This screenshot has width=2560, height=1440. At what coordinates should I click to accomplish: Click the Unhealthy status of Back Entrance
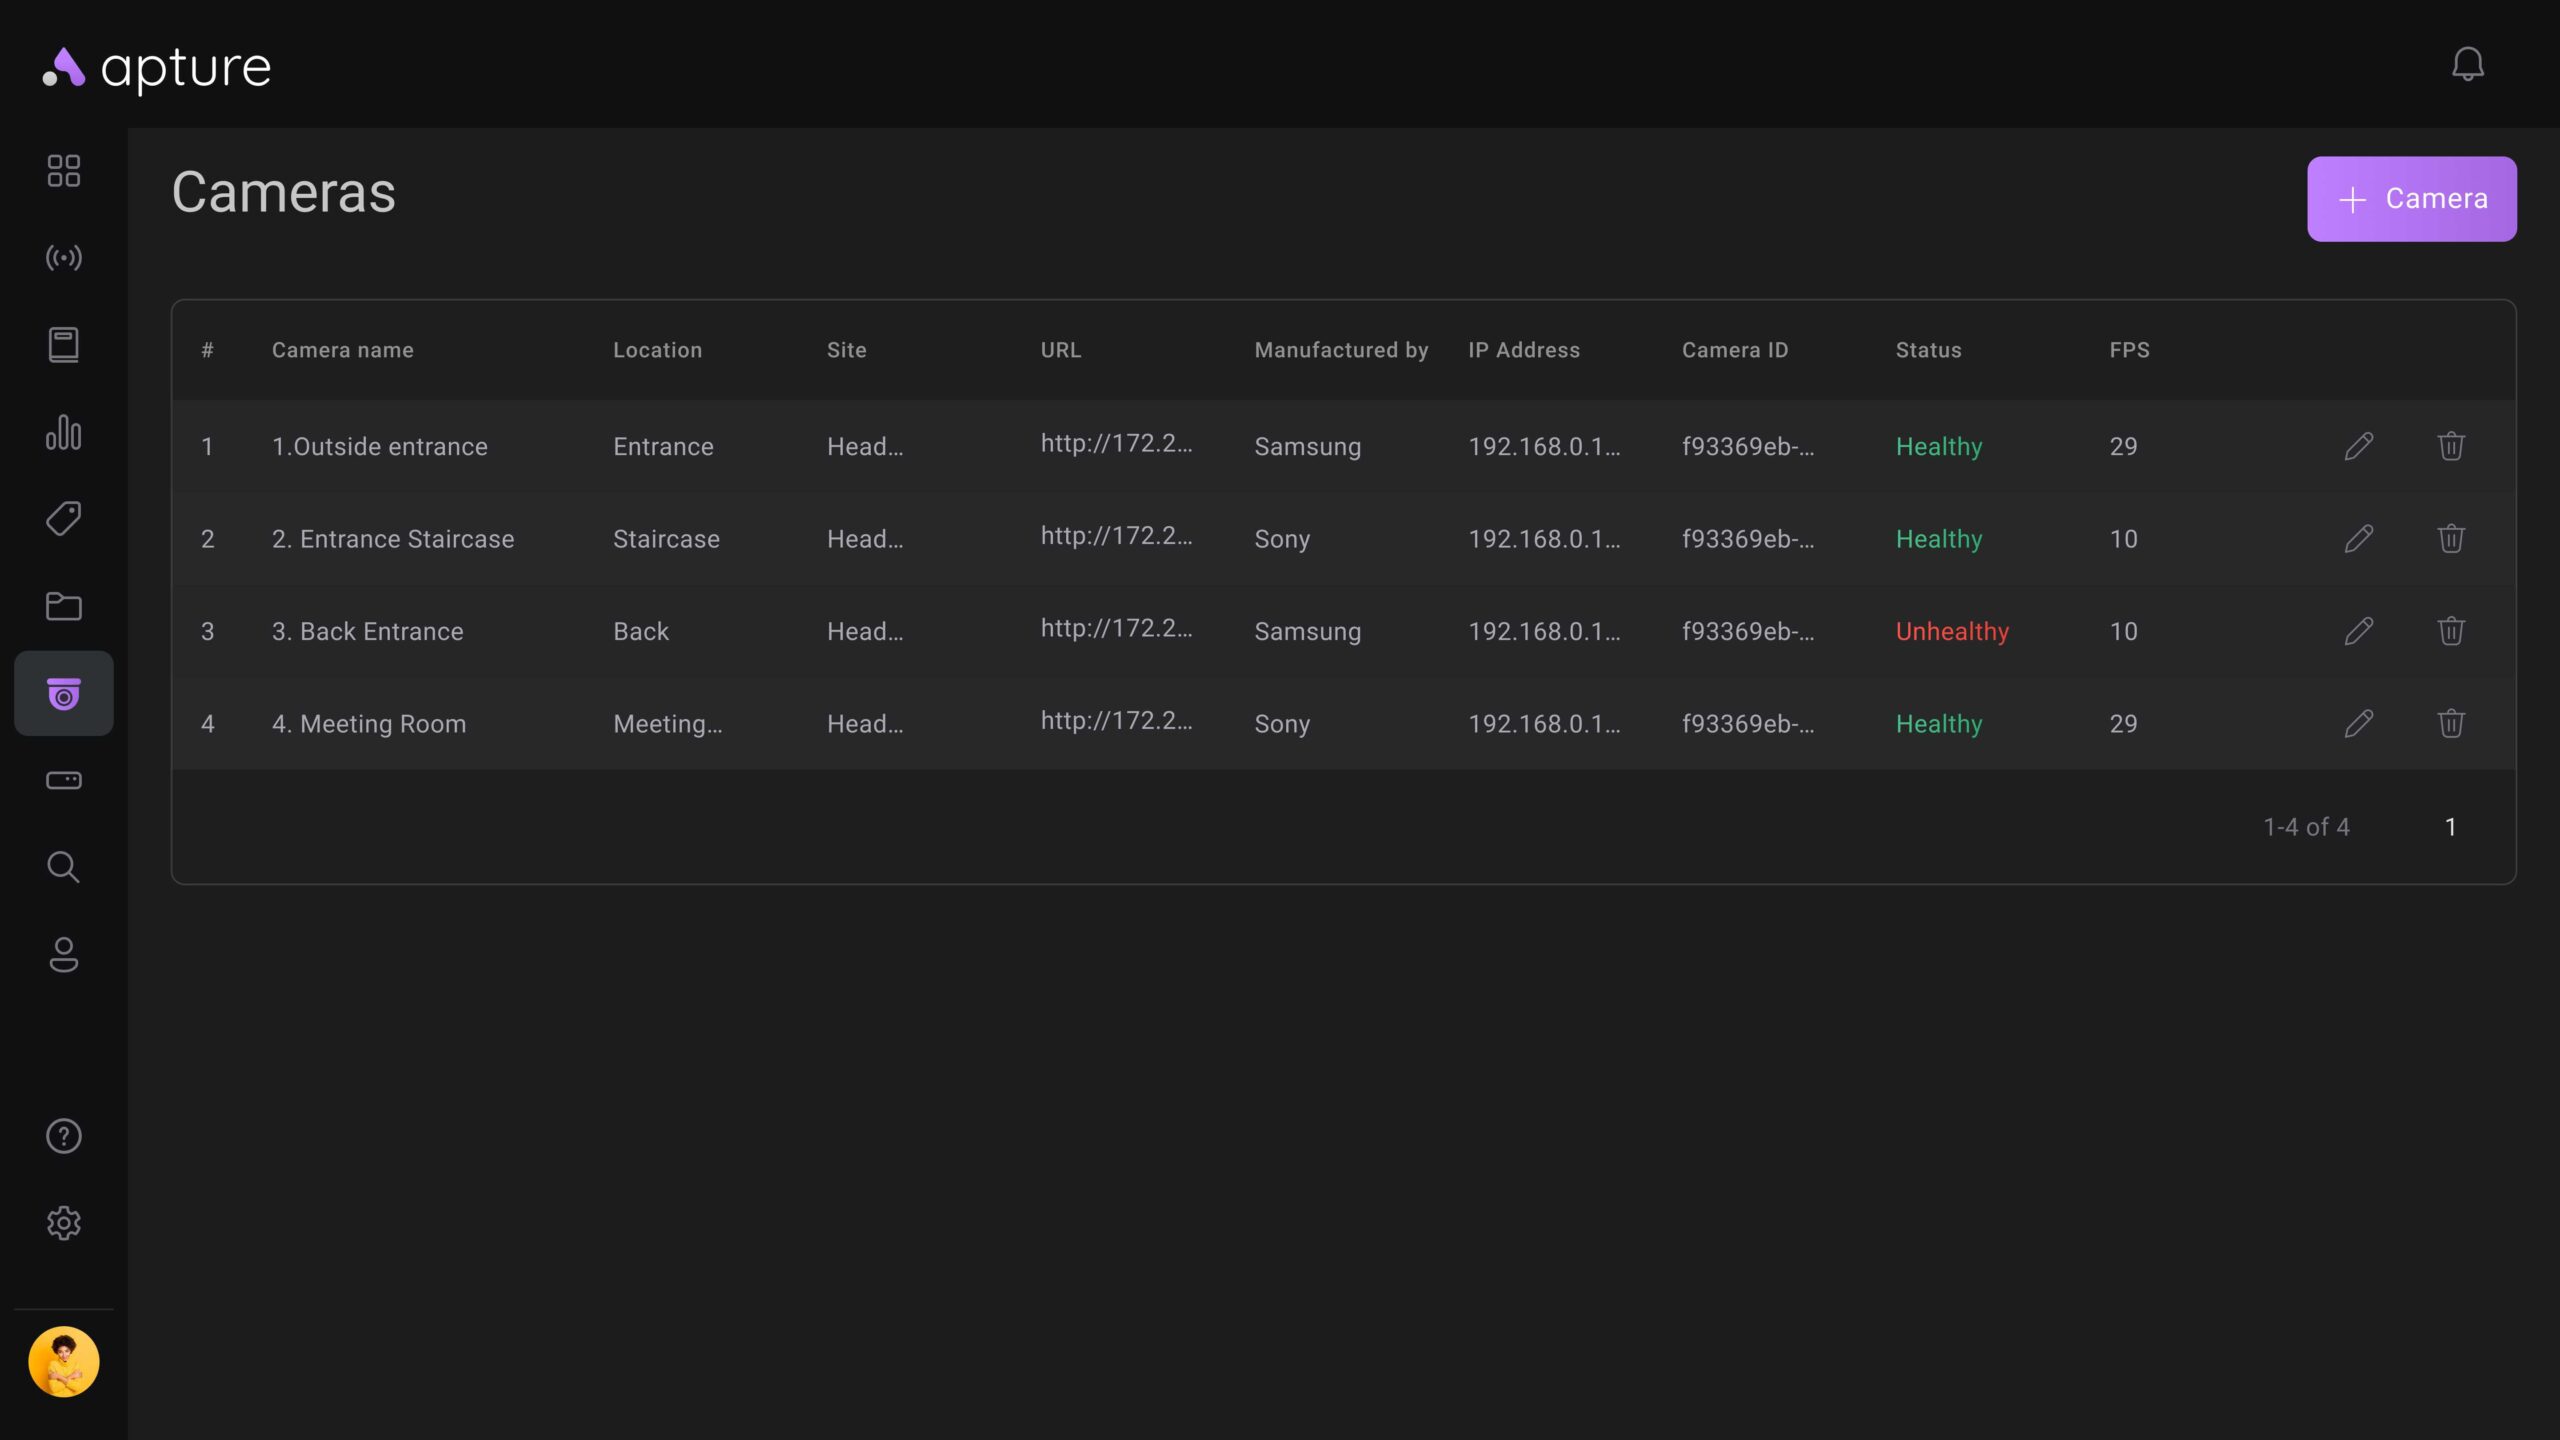[1952, 632]
